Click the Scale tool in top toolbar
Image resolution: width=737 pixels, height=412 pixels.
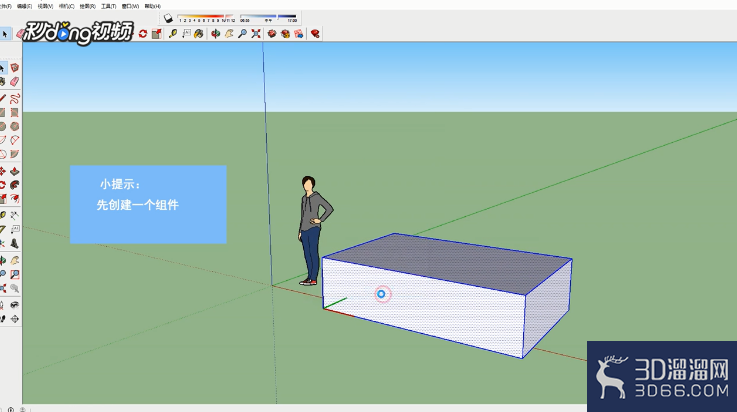click(x=157, y=34)
